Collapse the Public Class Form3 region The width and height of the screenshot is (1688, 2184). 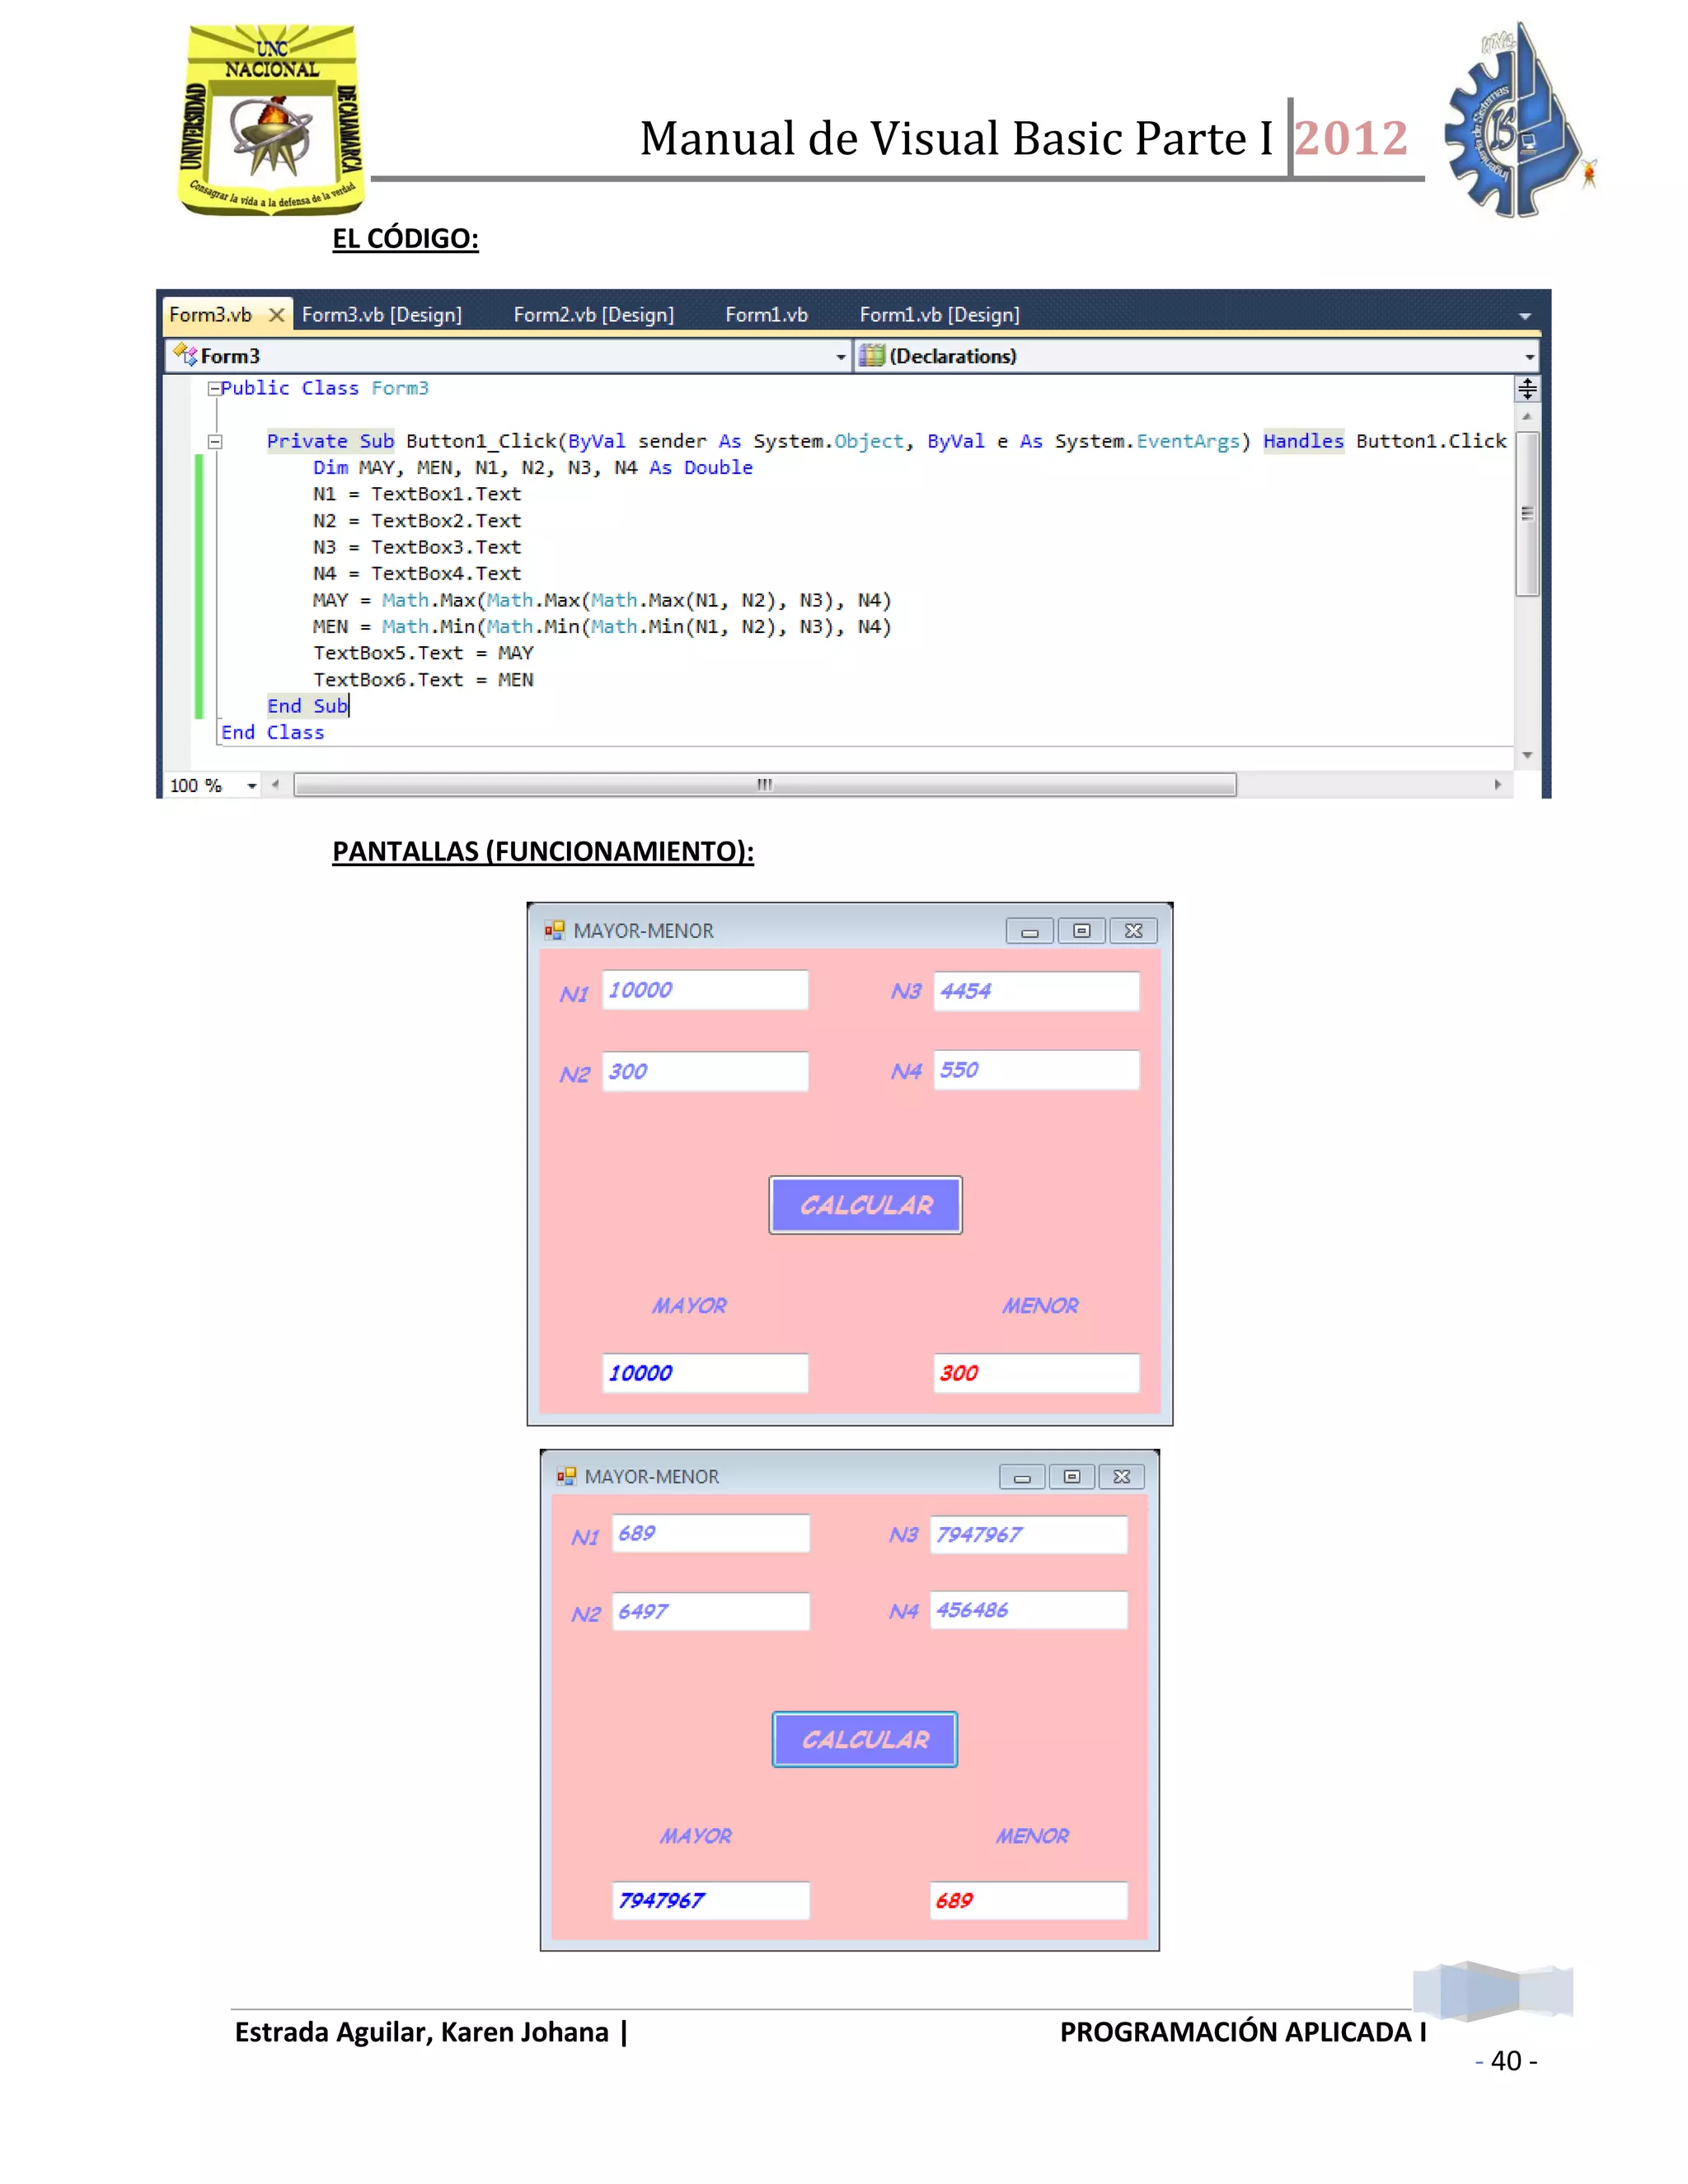pos(214,389)
